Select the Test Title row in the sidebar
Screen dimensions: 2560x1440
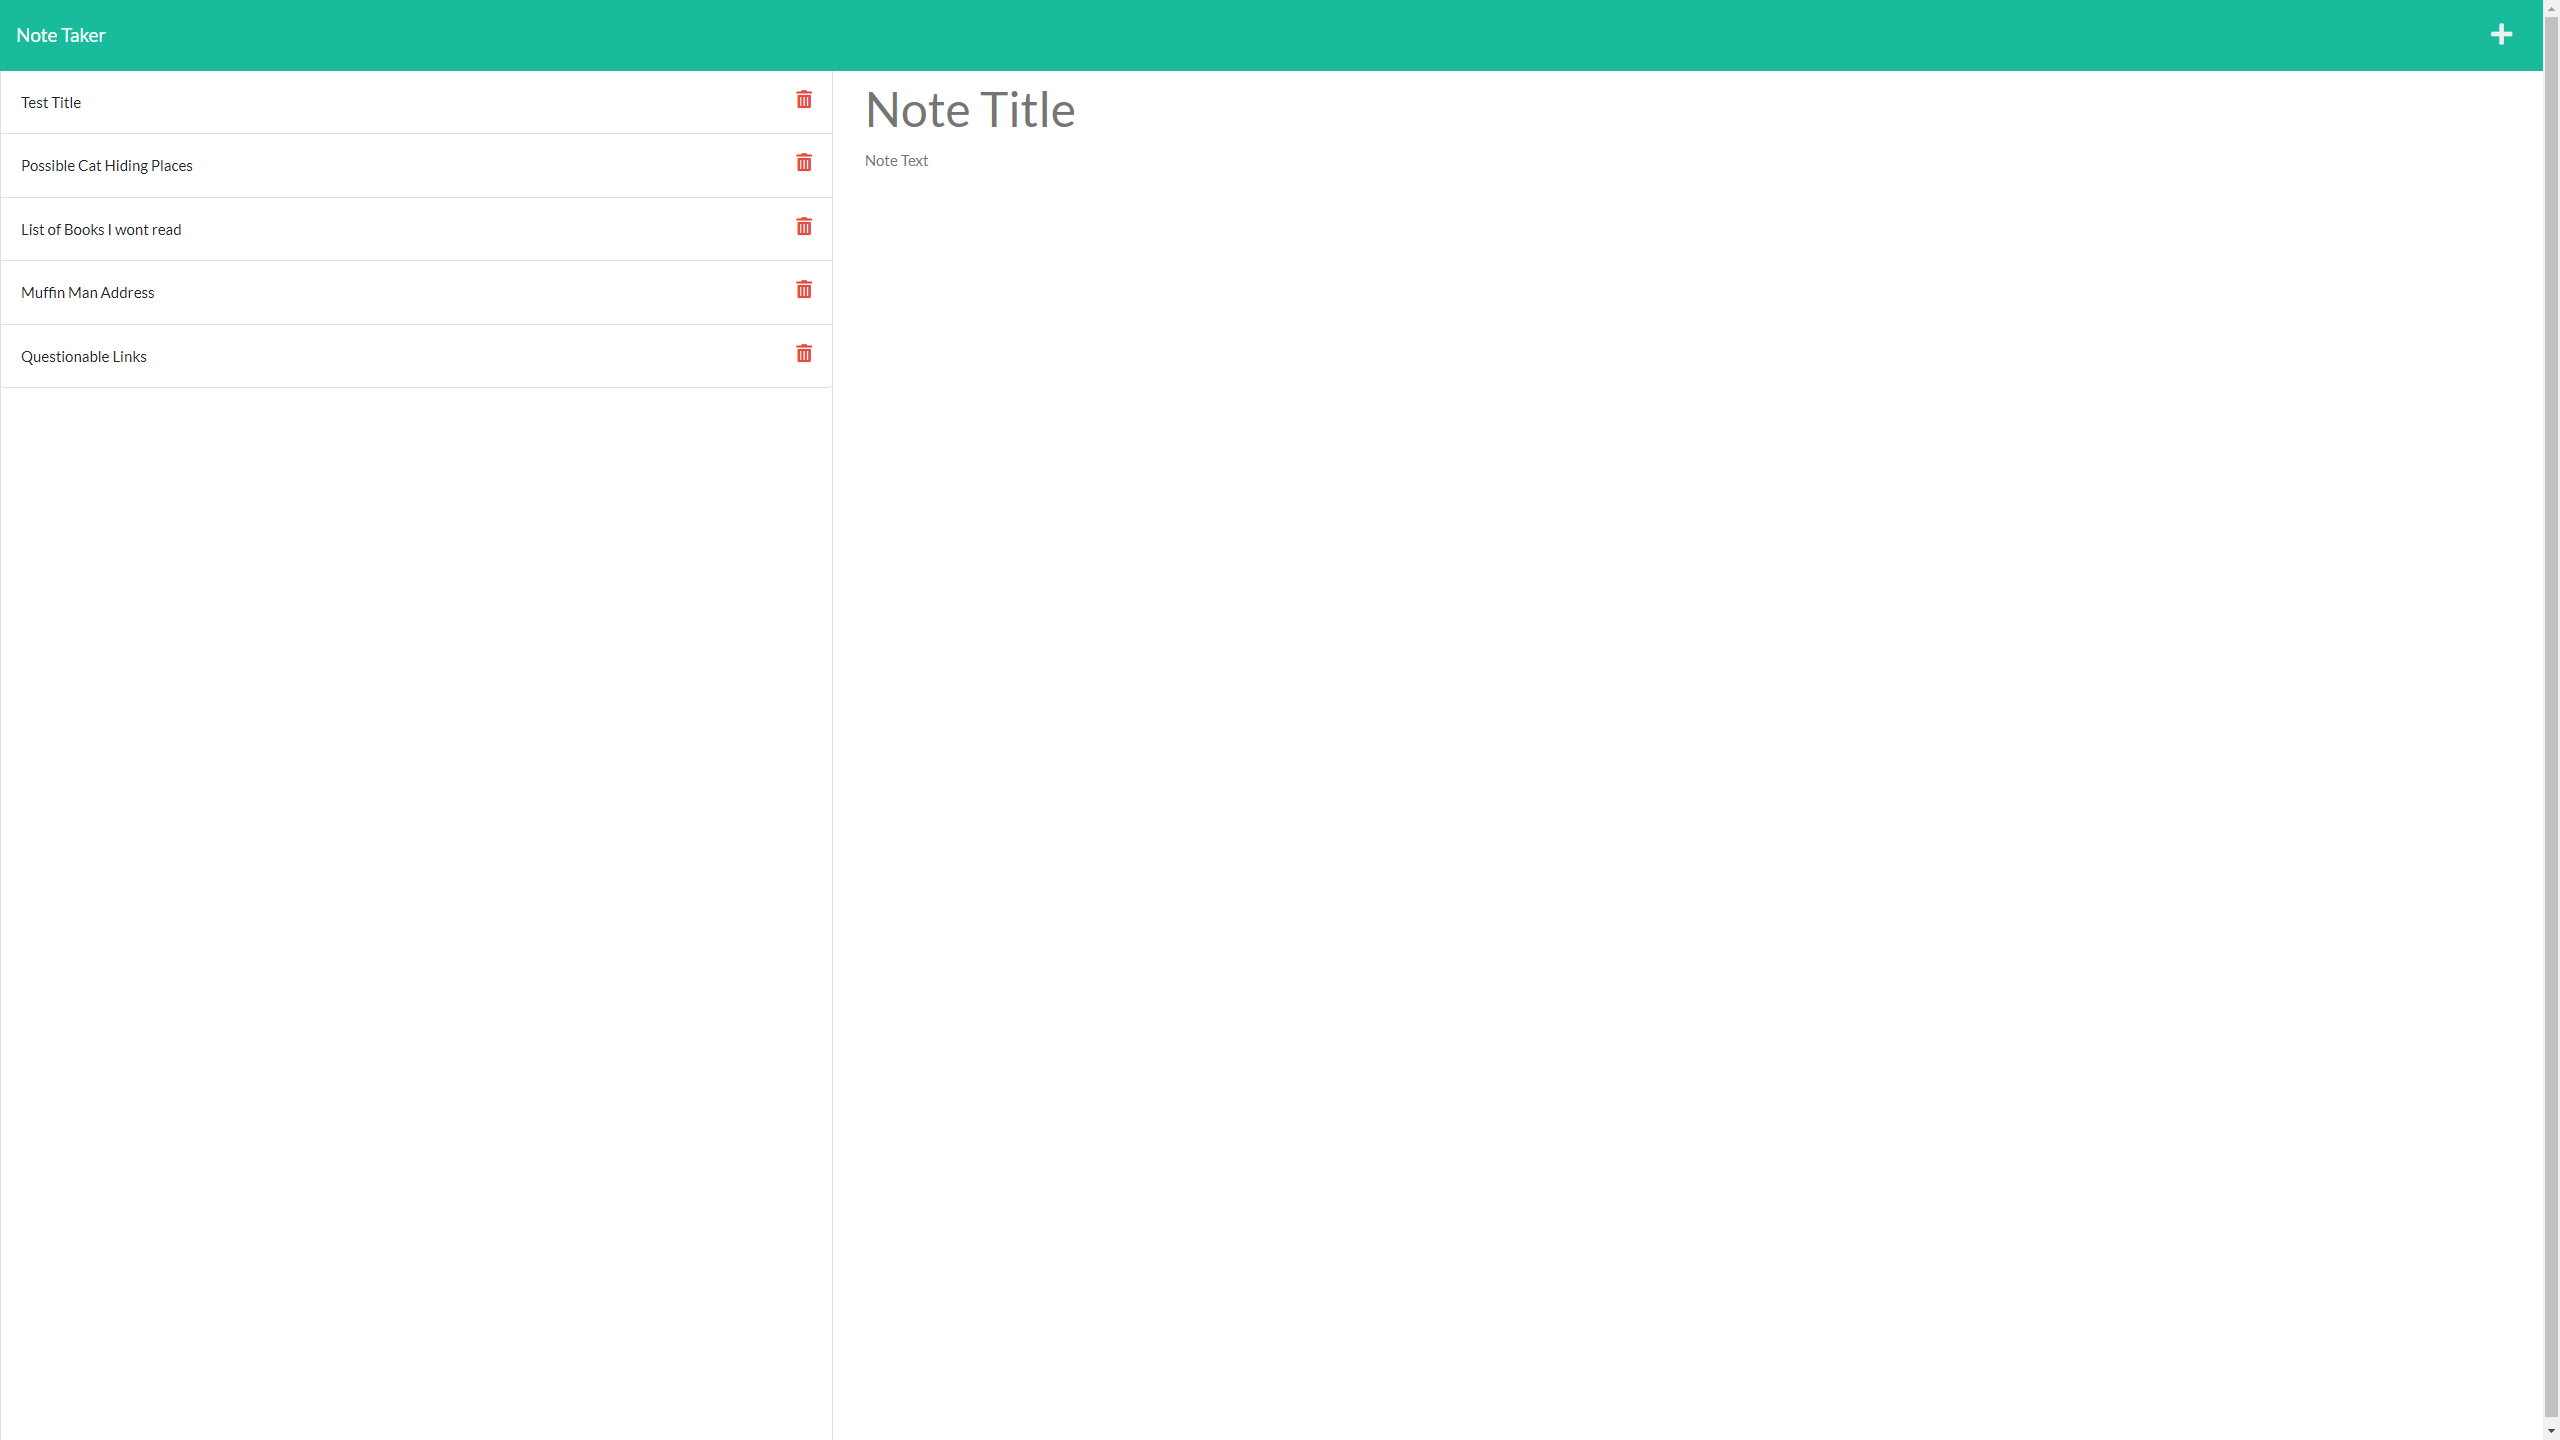[300, 102]
